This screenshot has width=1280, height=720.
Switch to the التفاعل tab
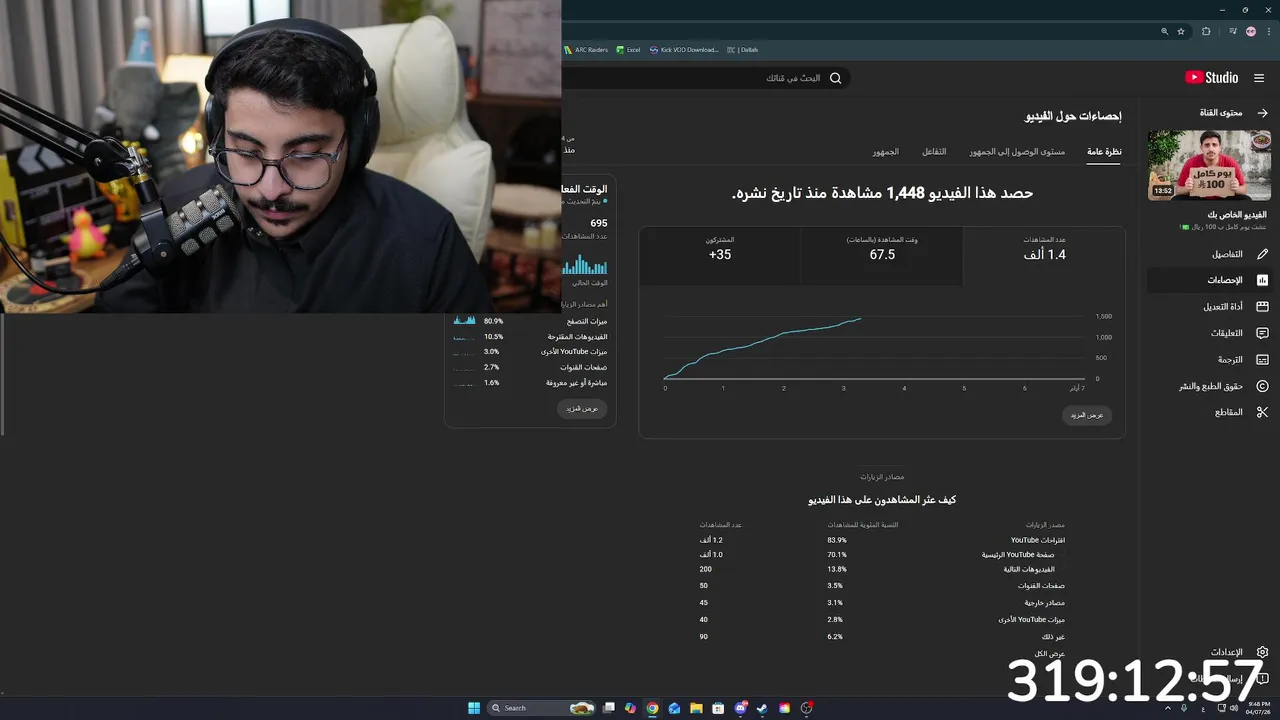[934, 152]
